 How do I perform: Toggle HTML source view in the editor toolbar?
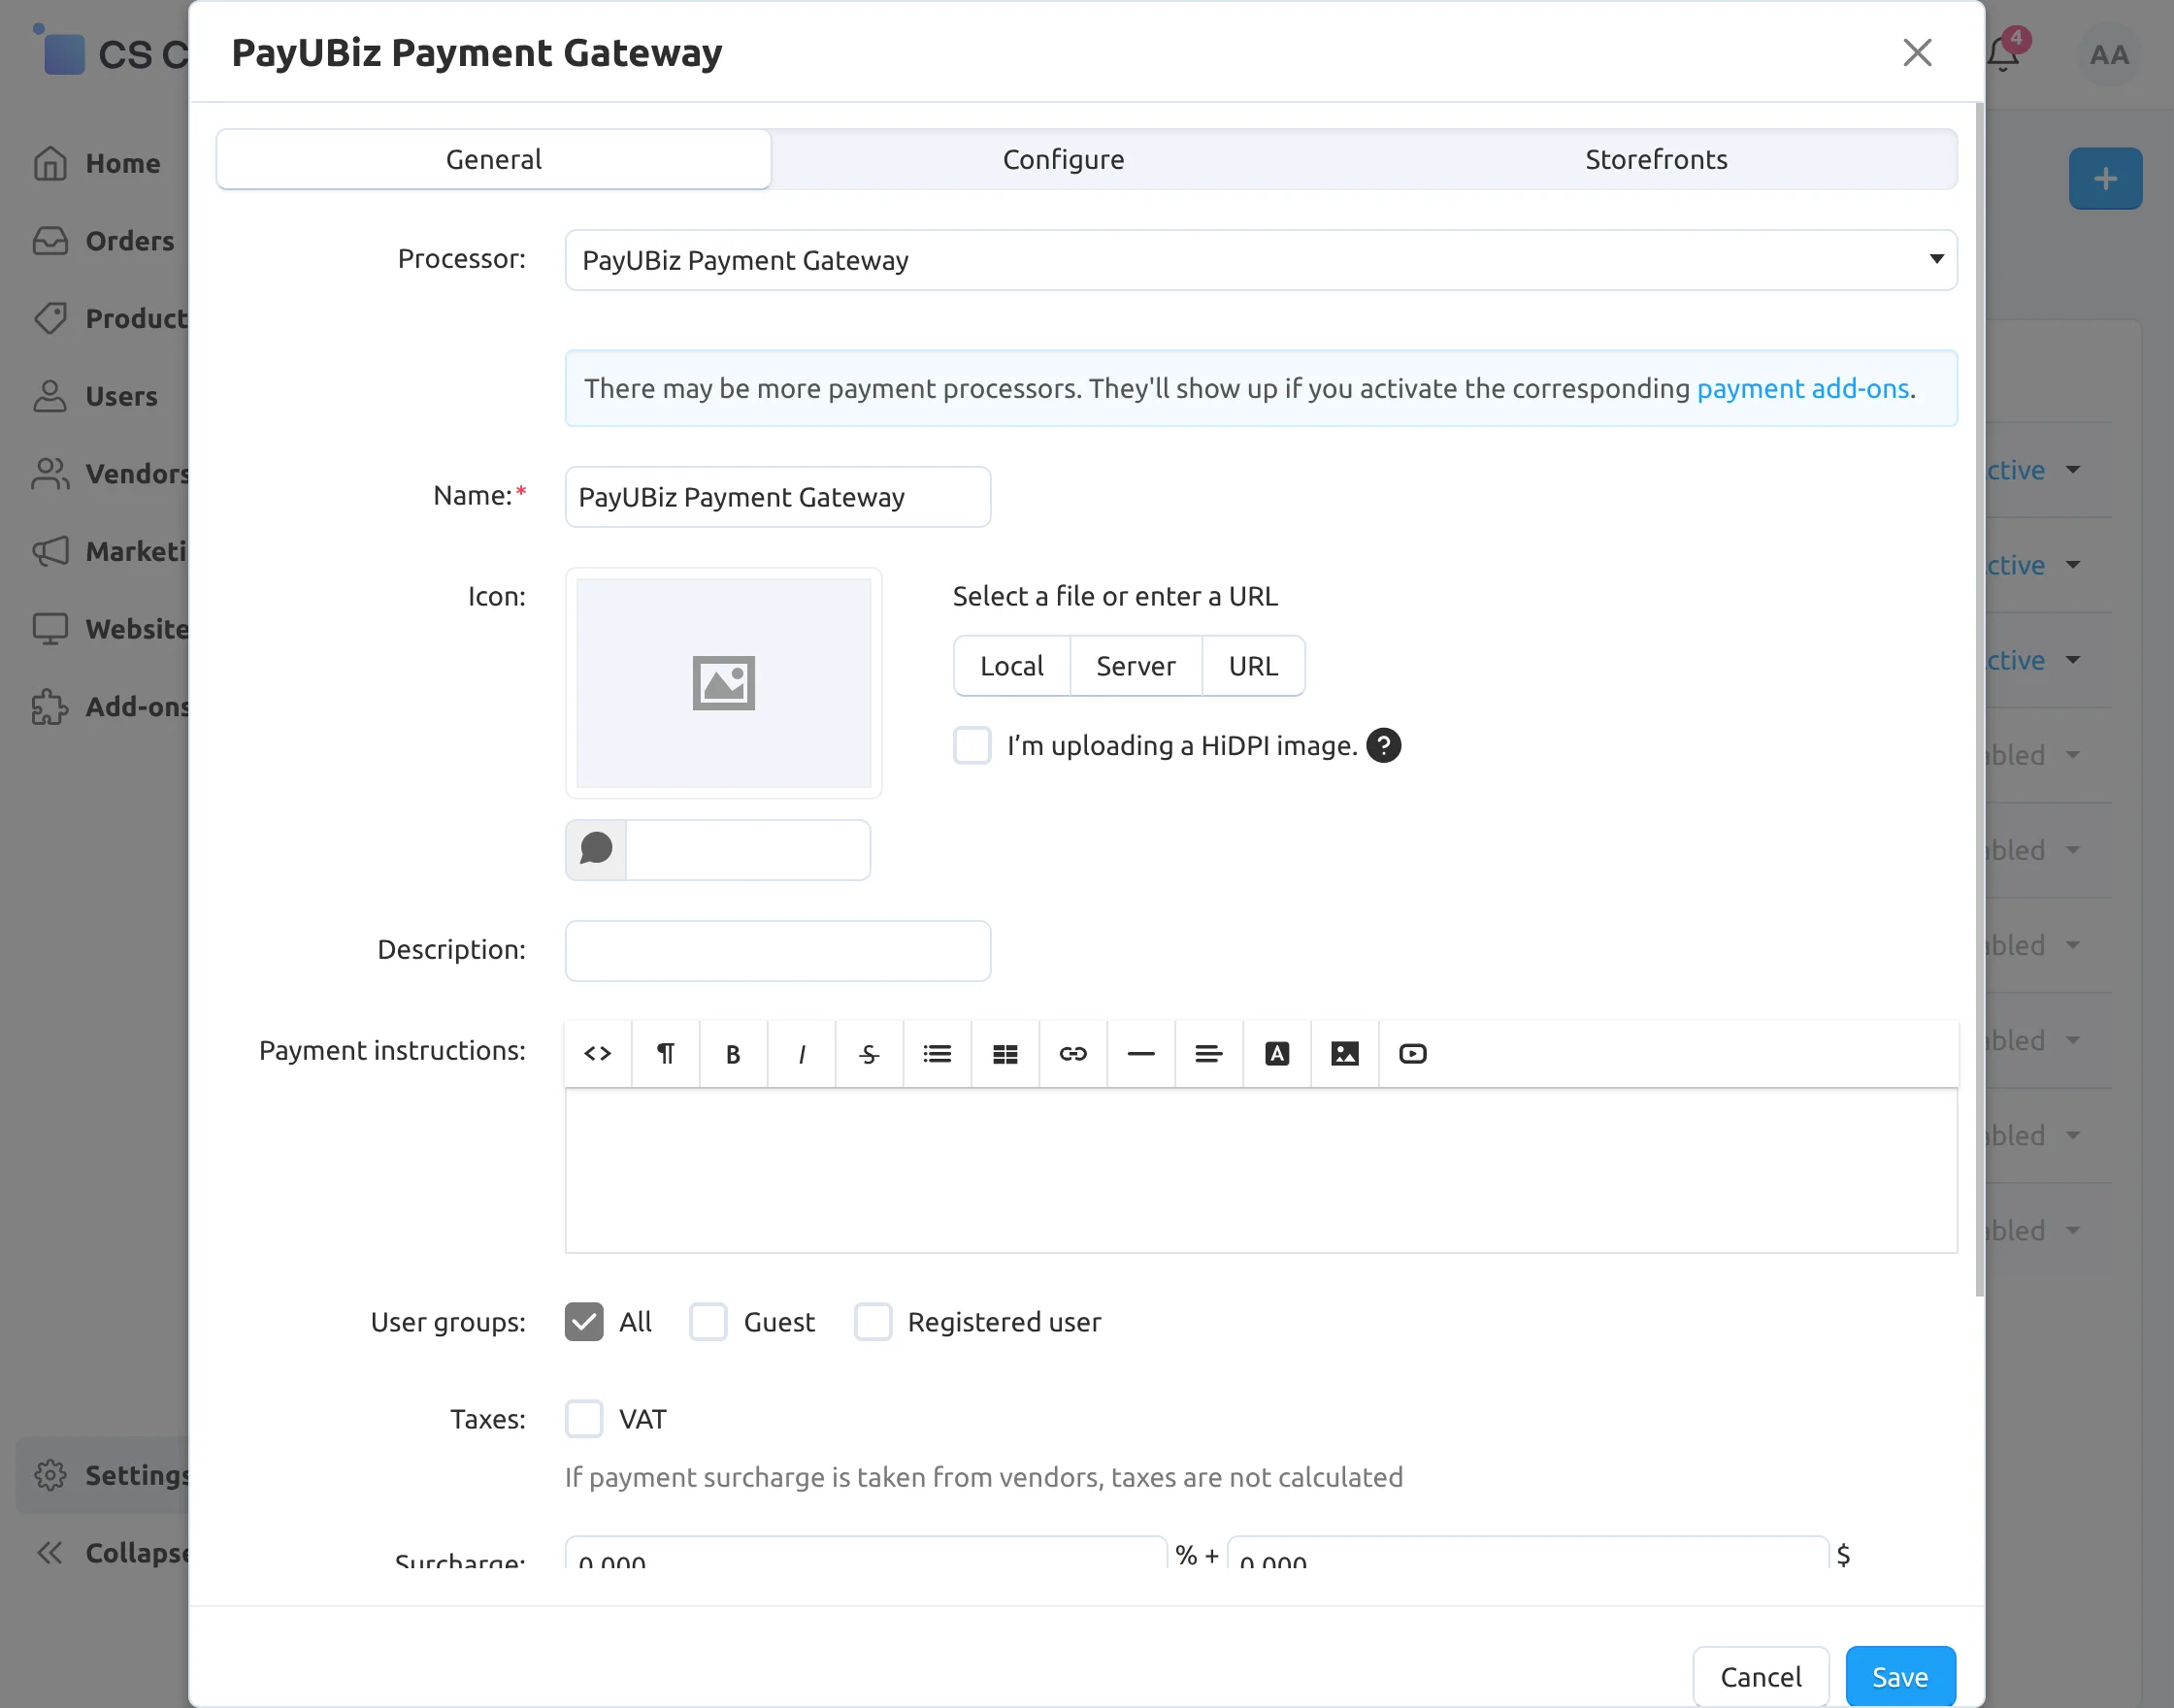tap(598, 1053)
